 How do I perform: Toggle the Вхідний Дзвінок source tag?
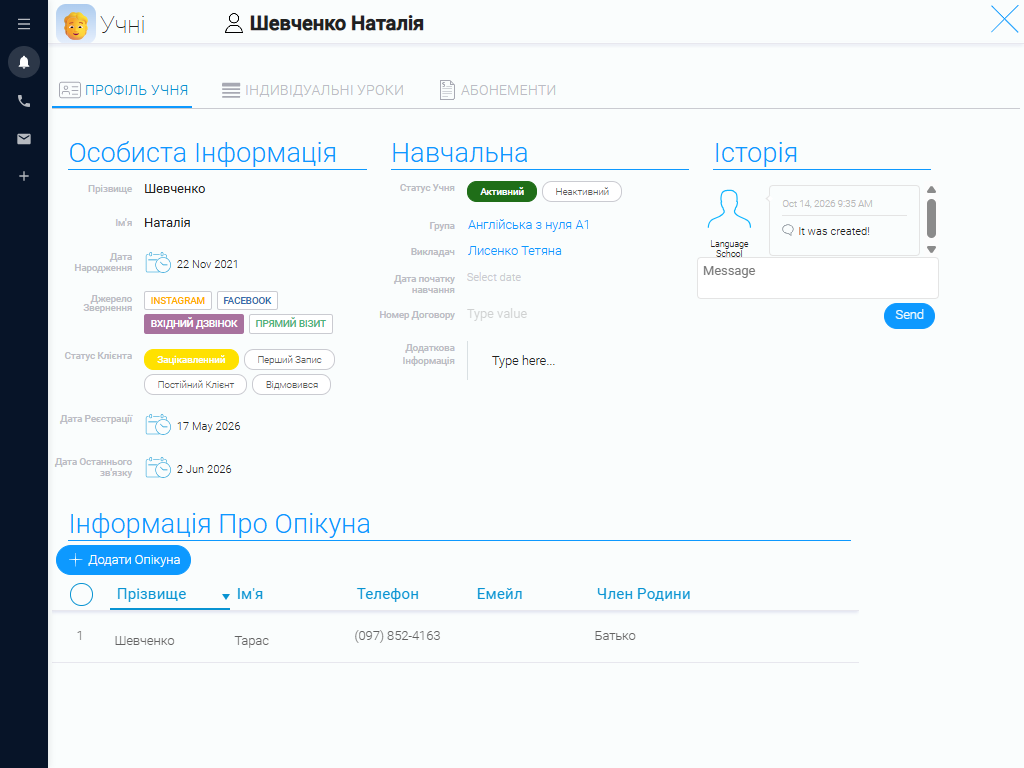(x=194, y=323)
